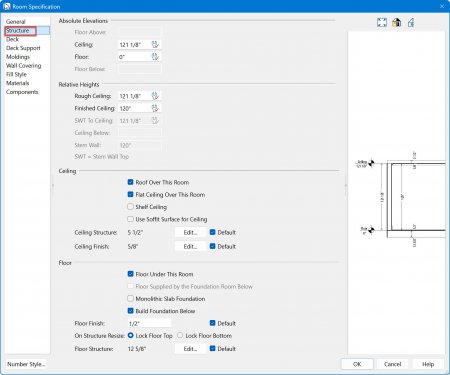The width and height of the screenshot is (450, 375).
Task: Click the building preview view icon
Action: (x=396, y=22)
